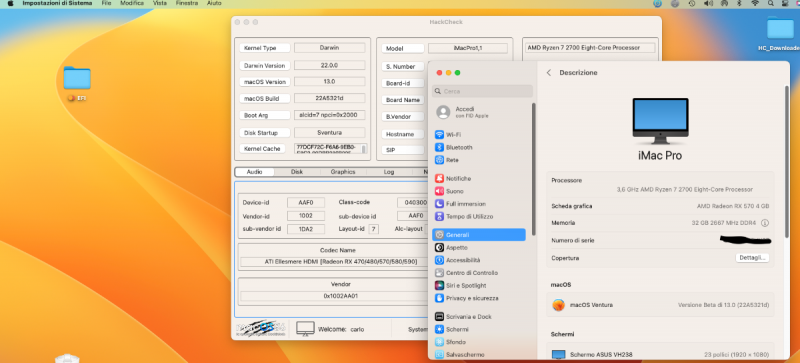Open the Aiuto menu
This screenshot has width=800, height=363.
pyautogui.click(x=214, y=3)
